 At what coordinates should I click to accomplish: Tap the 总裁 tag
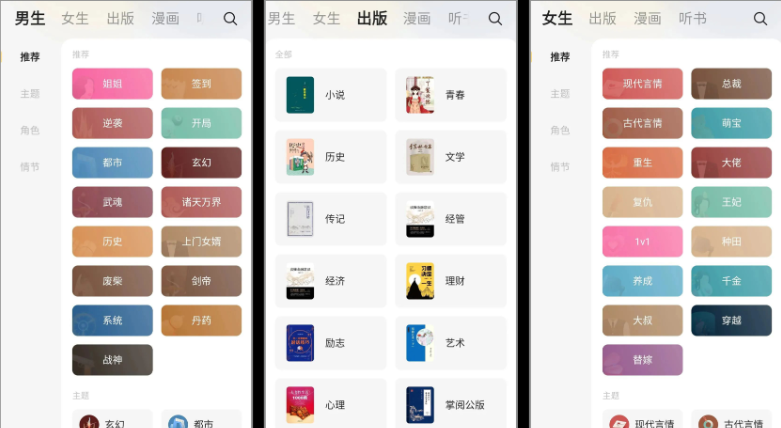tap(731, 84)
